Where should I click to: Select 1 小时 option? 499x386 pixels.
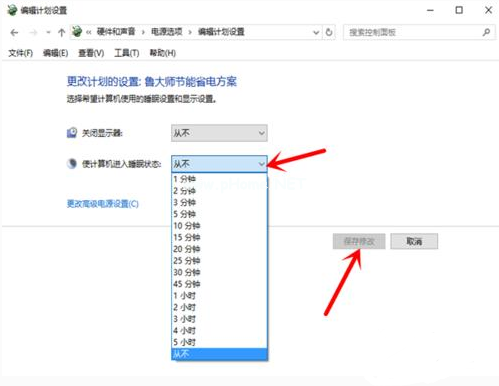pyautogui.click(x=219, y=296)
